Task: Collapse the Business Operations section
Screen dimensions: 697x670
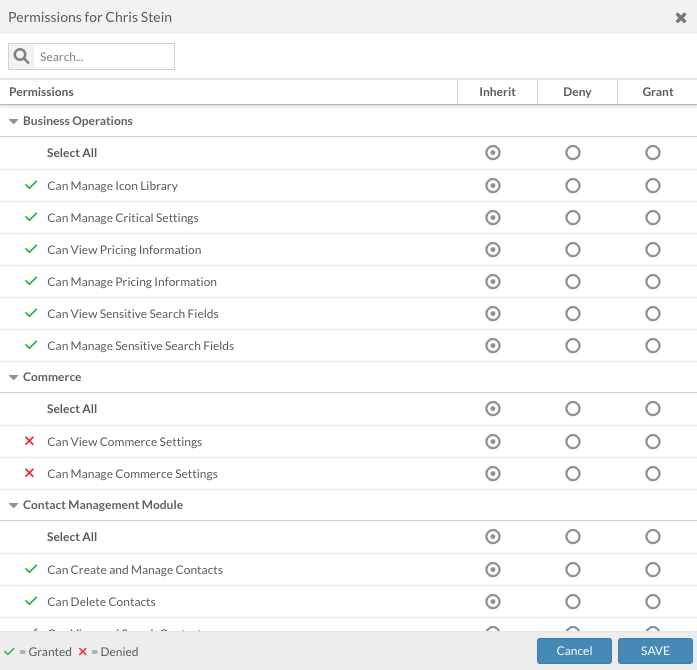Action: point(13,121)
